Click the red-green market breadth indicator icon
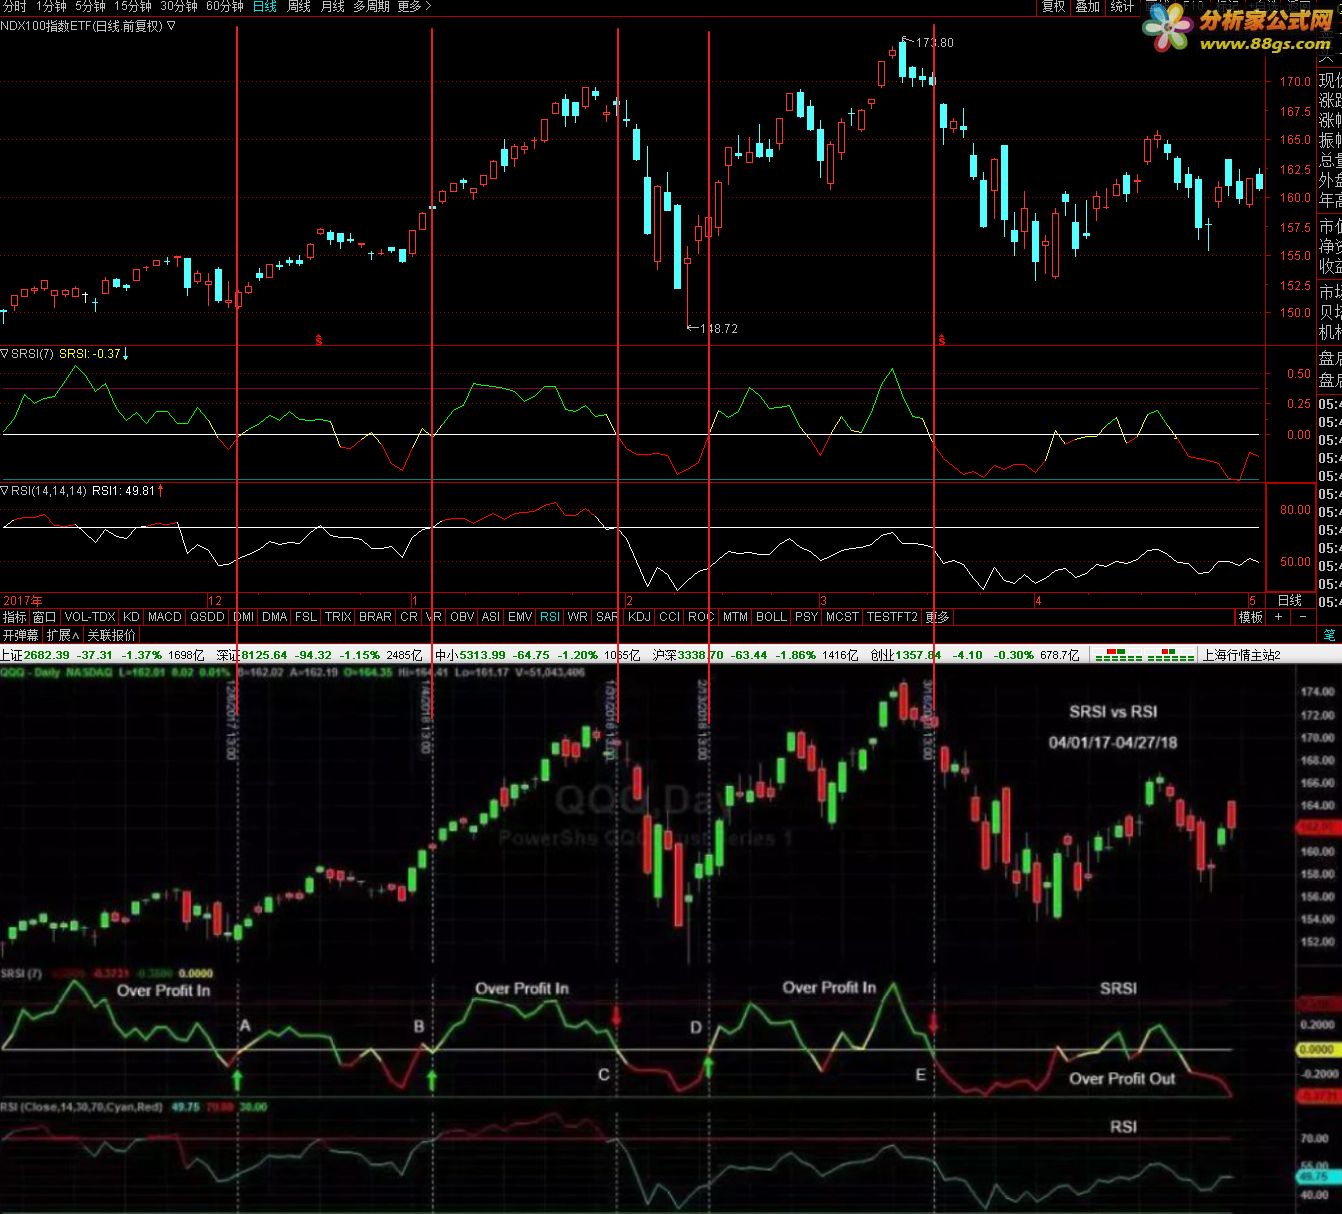Image resolution: width=1342 pixels, height=1214 pixels. (x=1144, y=656)
